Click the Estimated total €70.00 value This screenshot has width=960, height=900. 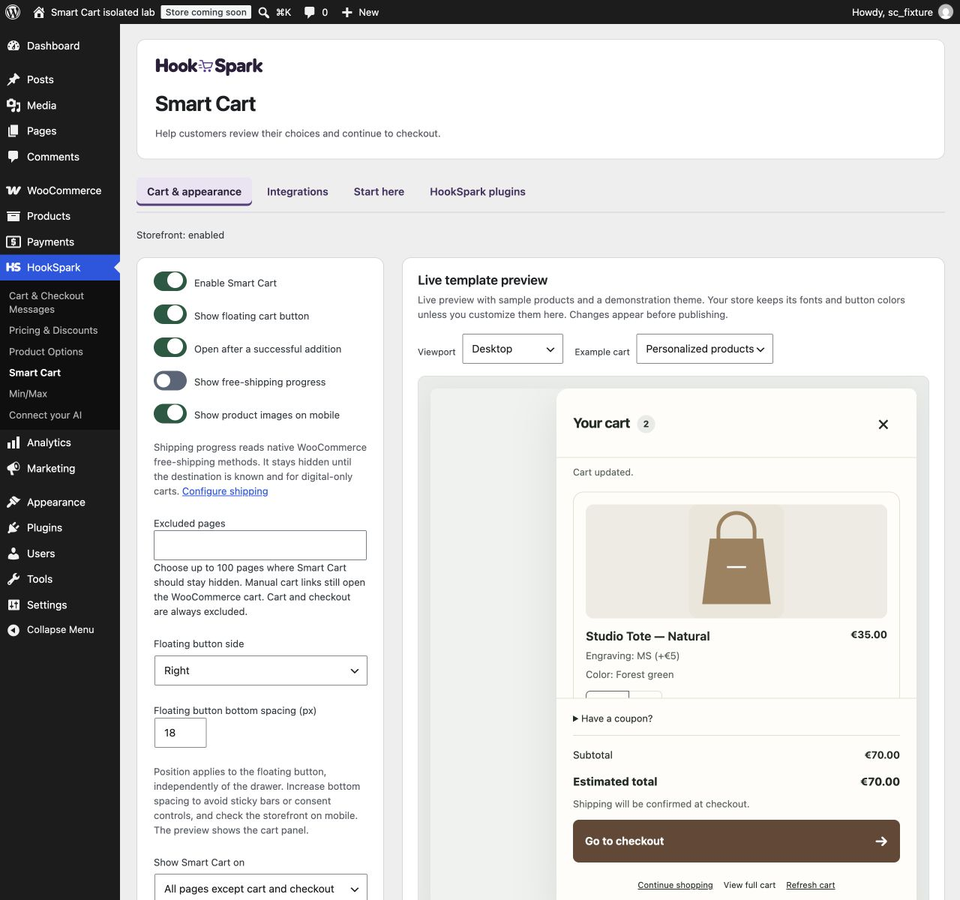(x=880, y=782)
